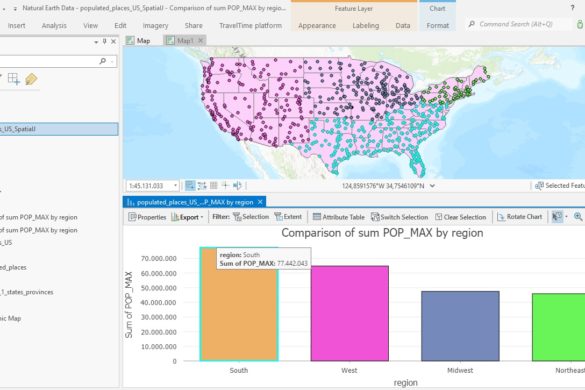Click the add-grid snapping icon in Contents pane
Viewport: 585px width, 390px height.
[14, 79]
